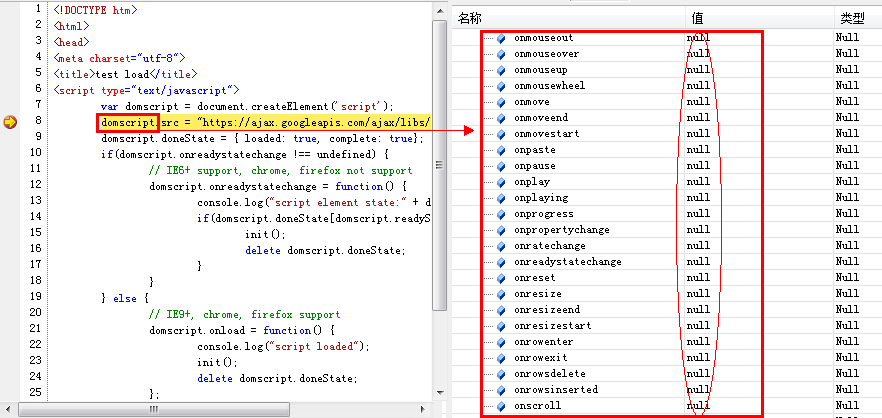Click the property icon beside onmoveend

point(502,118)
